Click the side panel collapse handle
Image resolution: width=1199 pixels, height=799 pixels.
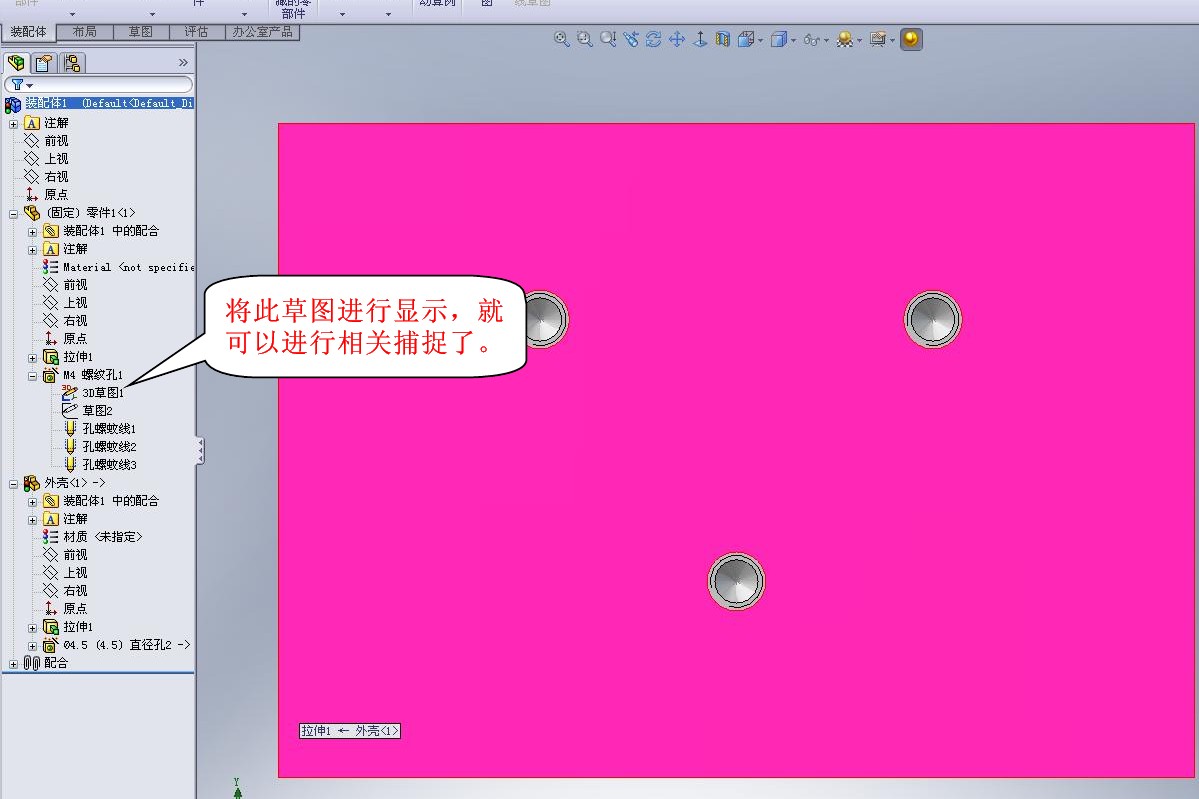click(x=200, y=450)
